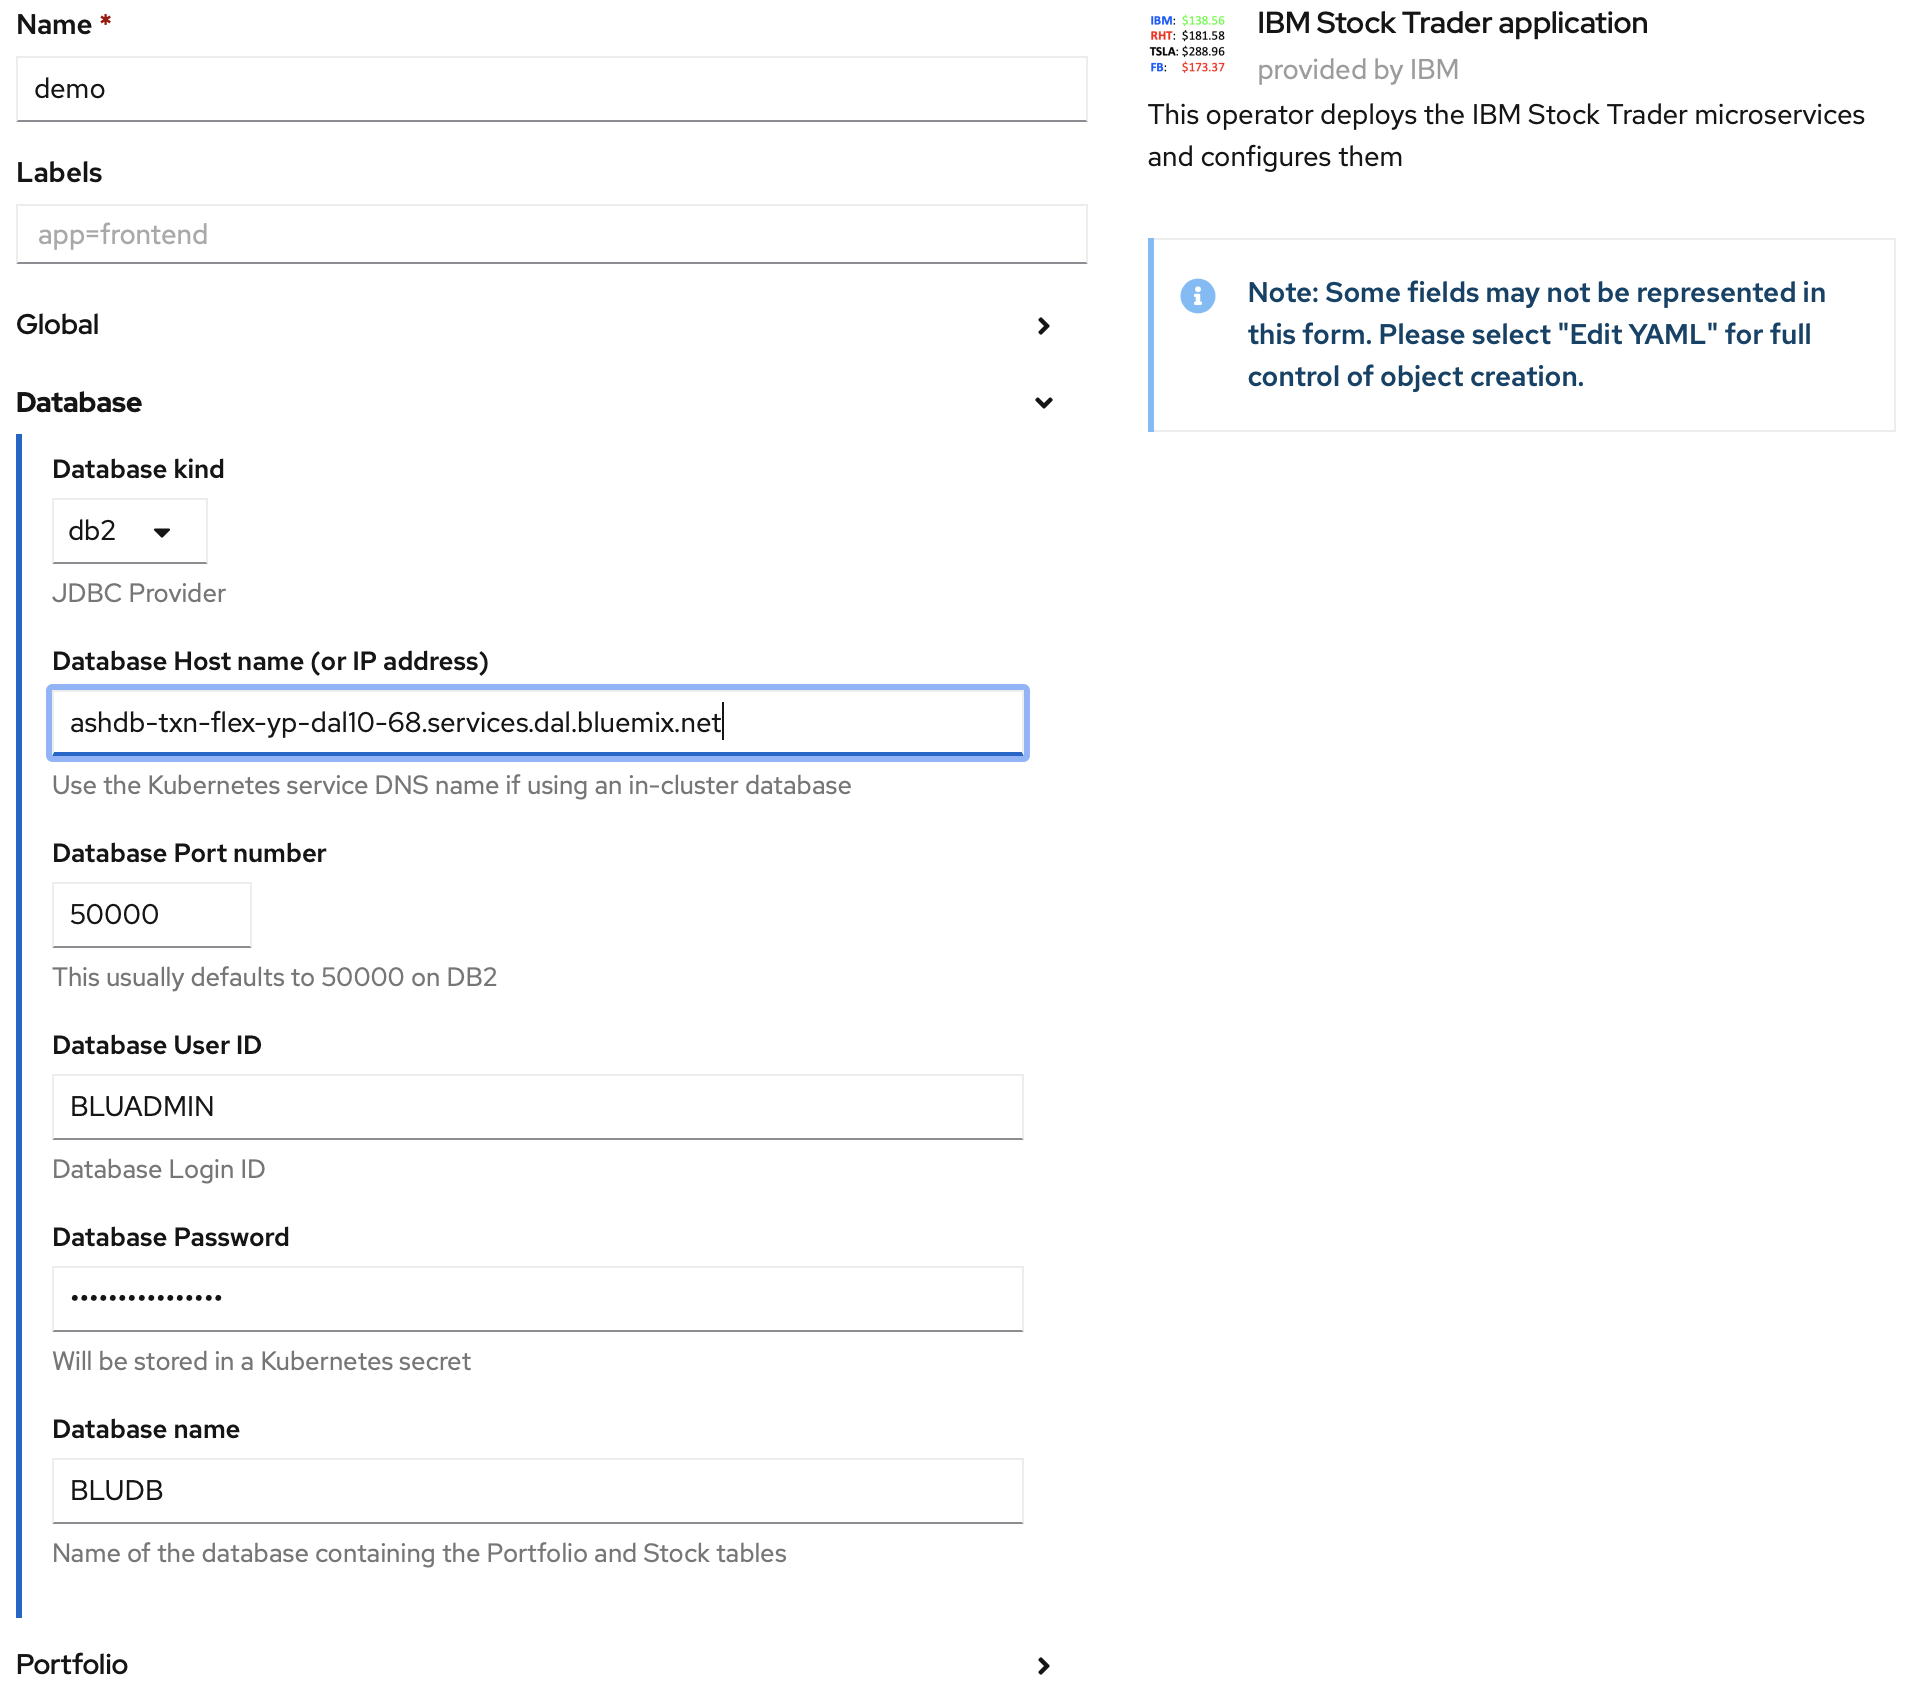This screenshot has height=1690, width=1910.
Task: Click the operator description text about microservices
Action: (1506, 135)
